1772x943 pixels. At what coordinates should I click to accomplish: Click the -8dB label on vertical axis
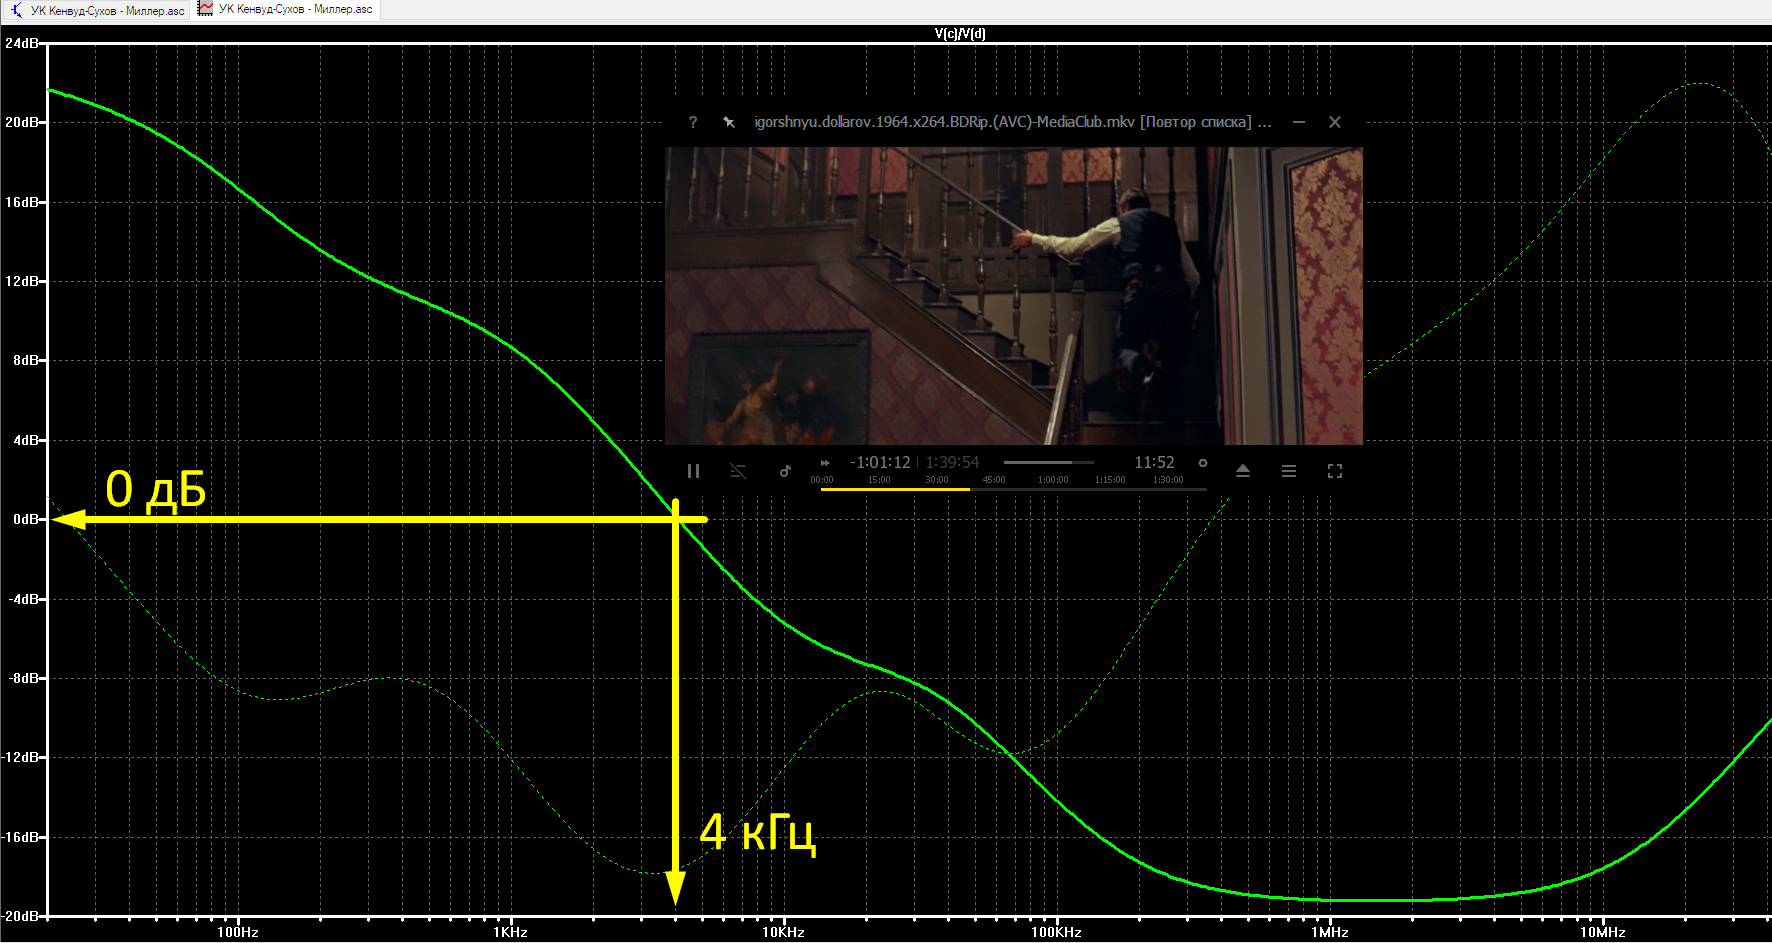(x=23, y=678)
